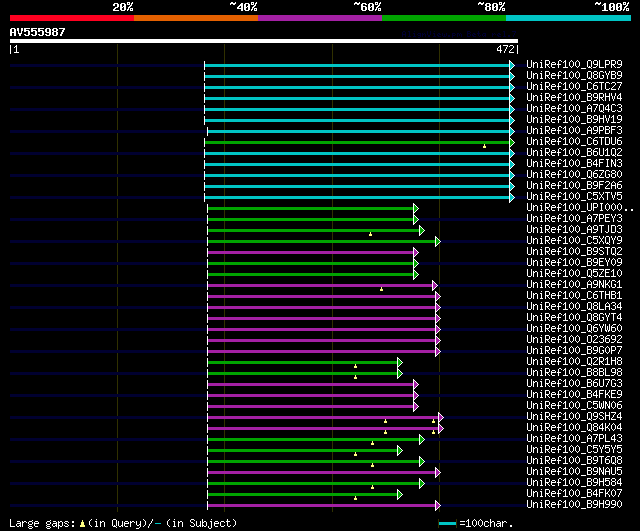Click the UniRef100_B4FK07 label
This screenshot has width=640, height=531.
click(x=574, y=494)
